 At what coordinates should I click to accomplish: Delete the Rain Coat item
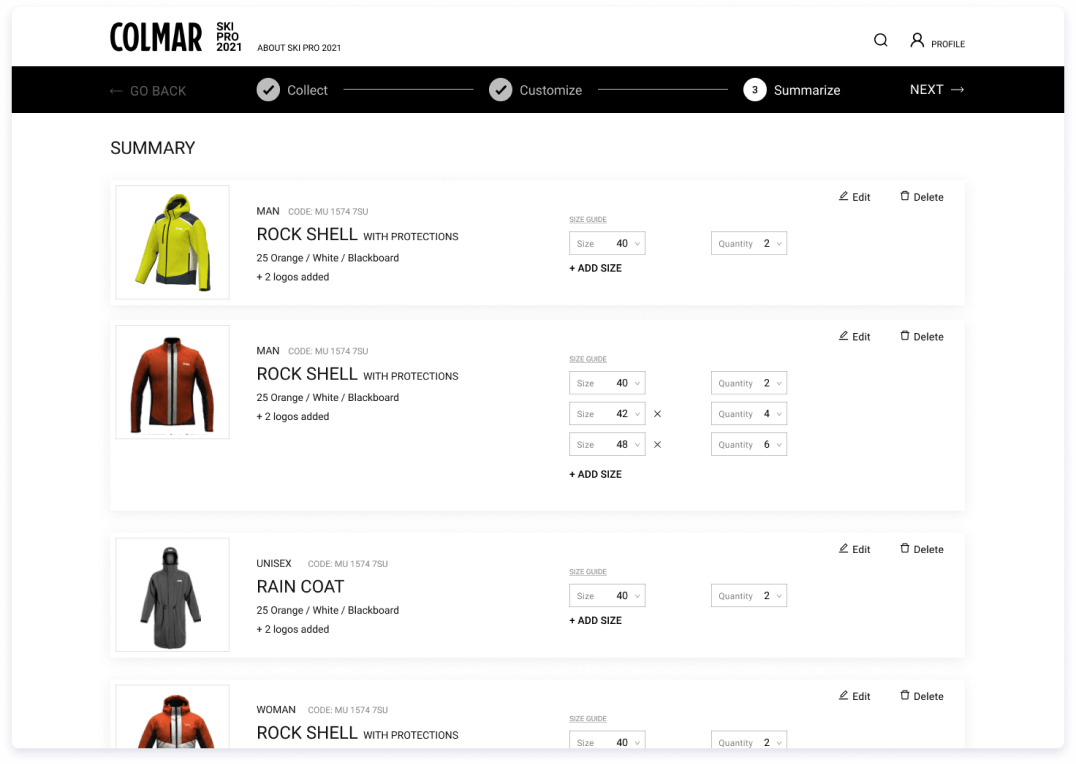(x=922, y=549)
